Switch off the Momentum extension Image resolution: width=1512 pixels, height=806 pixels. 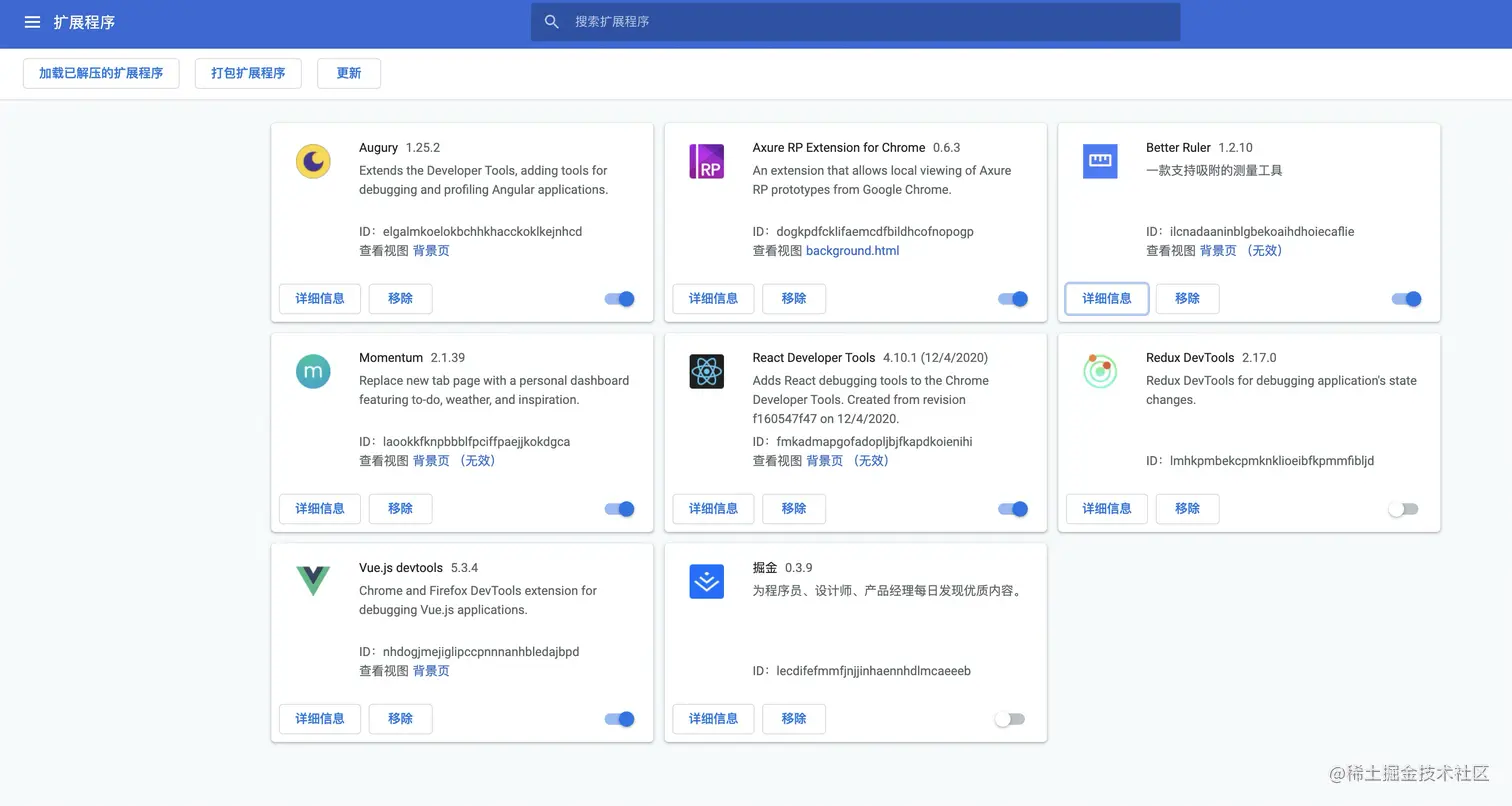tap(620, 509)
